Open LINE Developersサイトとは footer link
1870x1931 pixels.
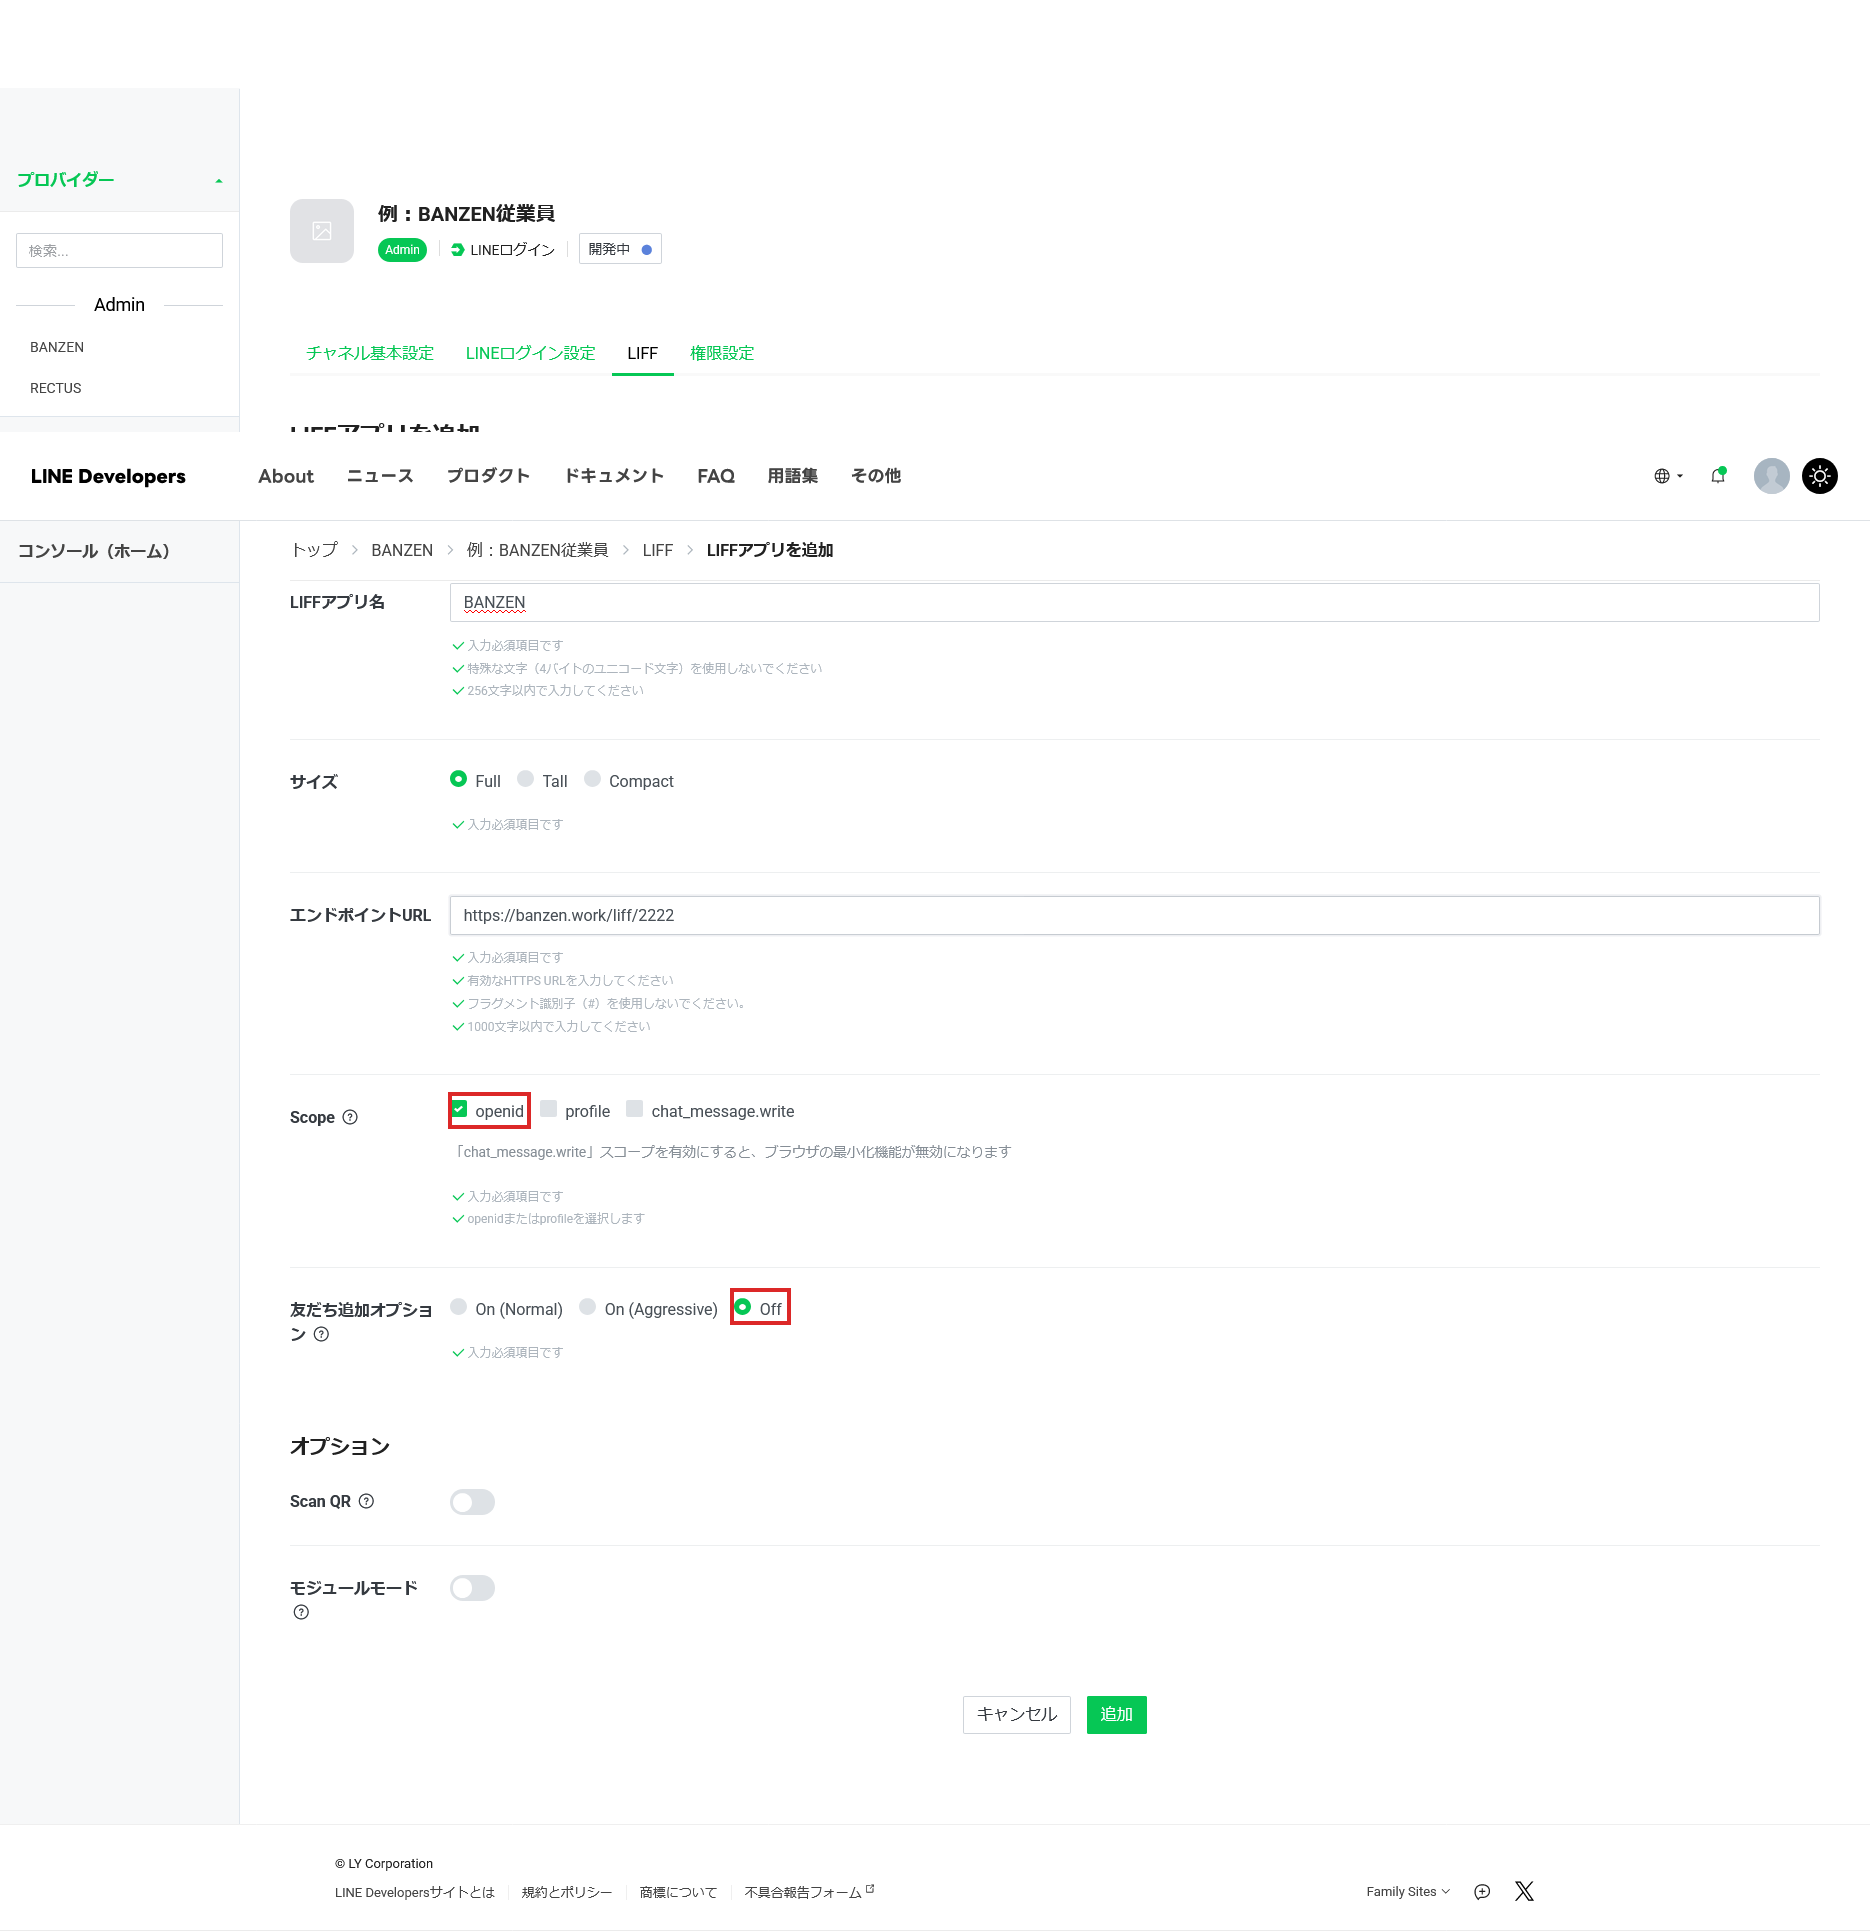[415, 1892]
